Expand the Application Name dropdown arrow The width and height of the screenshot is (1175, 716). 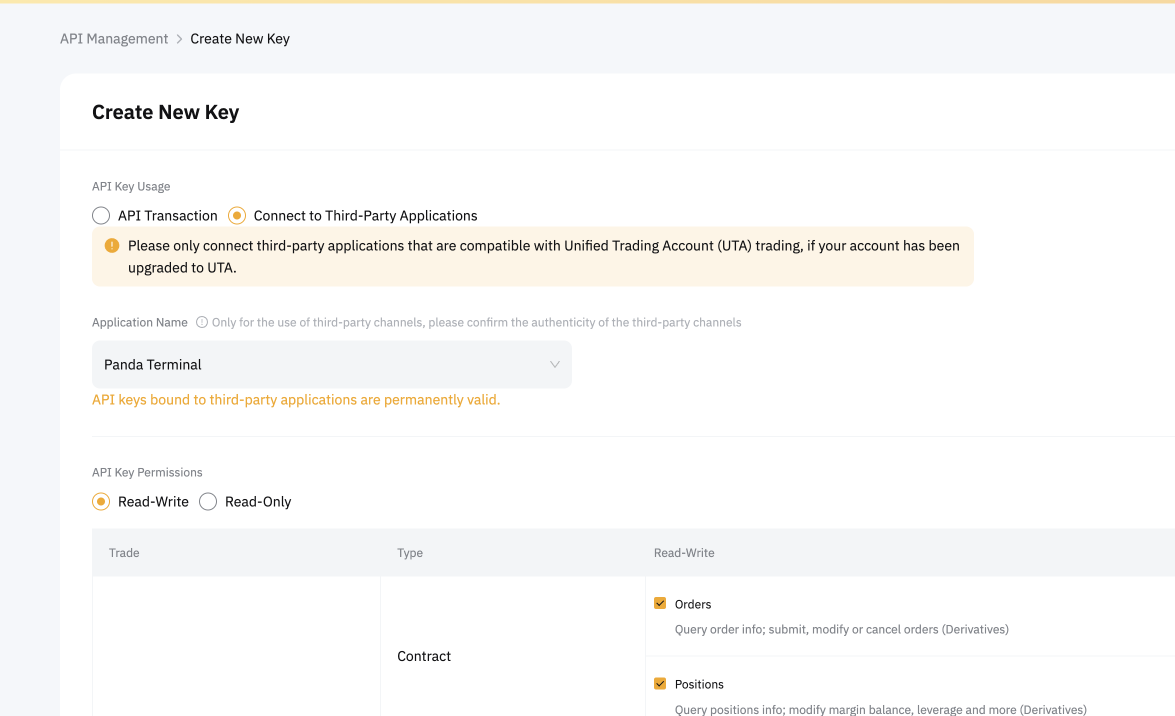click(x=555, y=364)
